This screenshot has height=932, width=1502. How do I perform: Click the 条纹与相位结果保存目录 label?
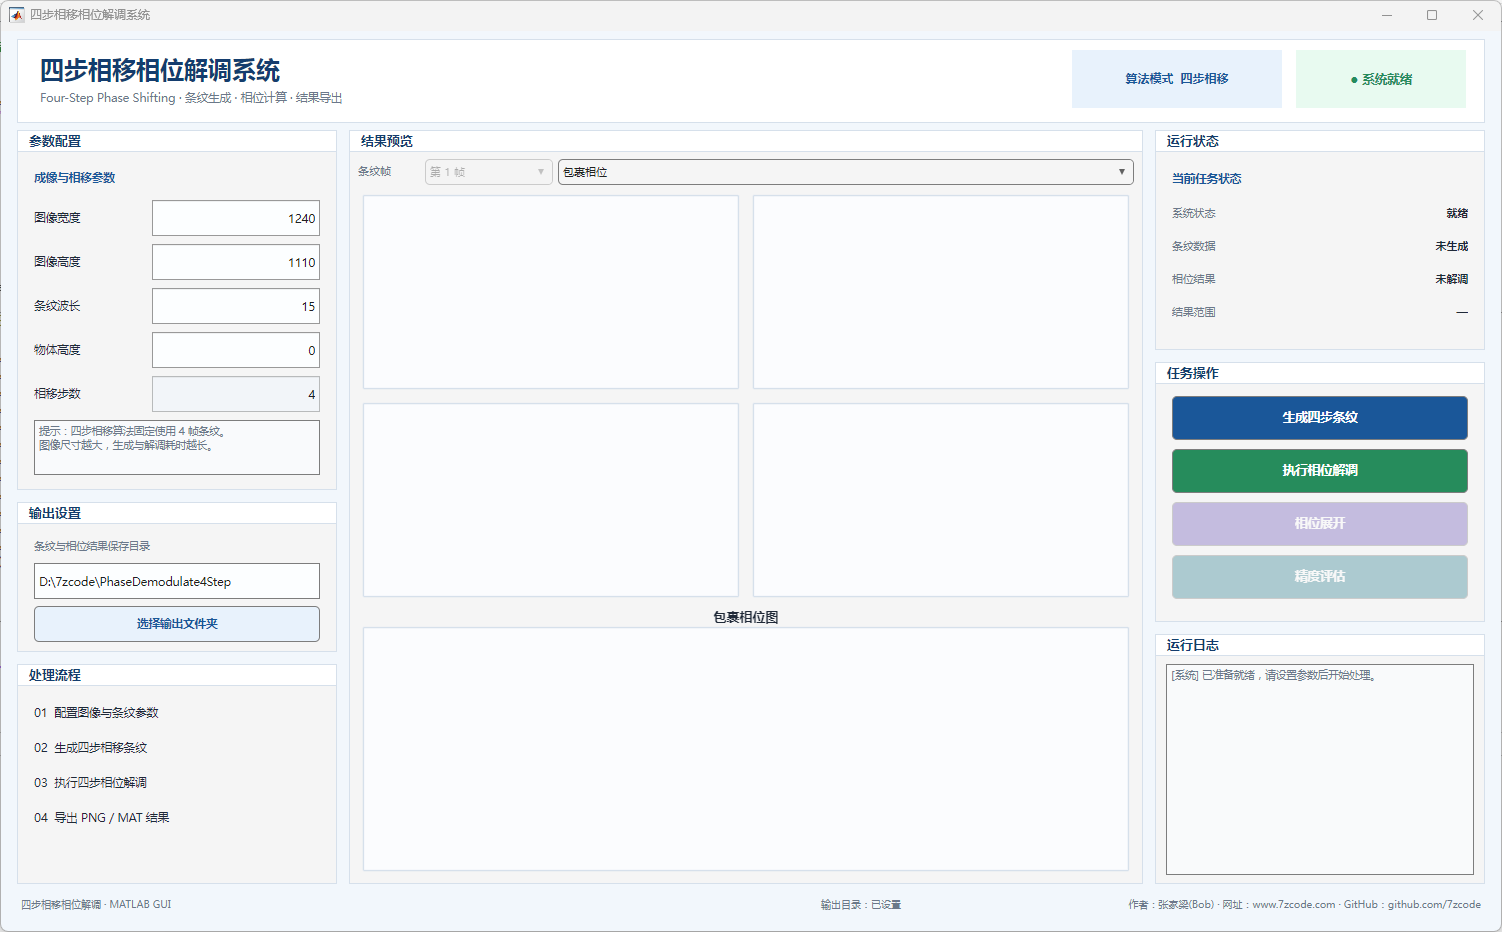(x=92, y=546)
